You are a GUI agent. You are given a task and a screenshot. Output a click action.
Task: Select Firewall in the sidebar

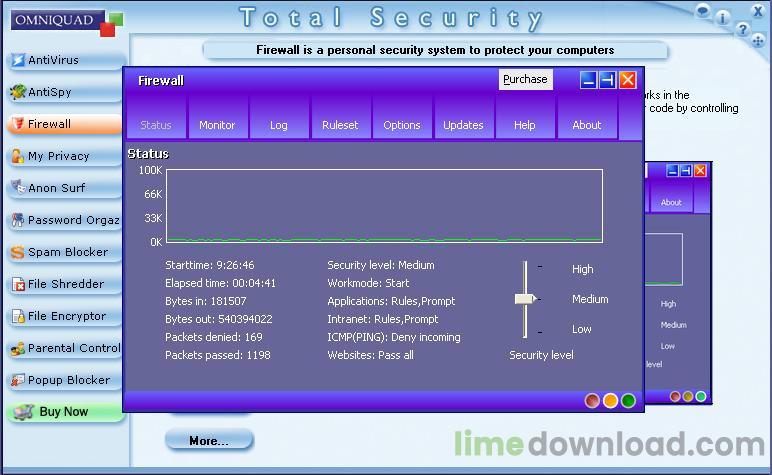(65, 124)
